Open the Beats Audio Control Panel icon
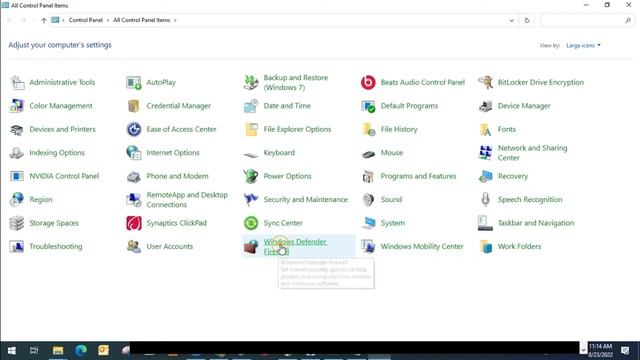Screen dimensions: 640x360 pyautogui.click(x=368, y=83)
